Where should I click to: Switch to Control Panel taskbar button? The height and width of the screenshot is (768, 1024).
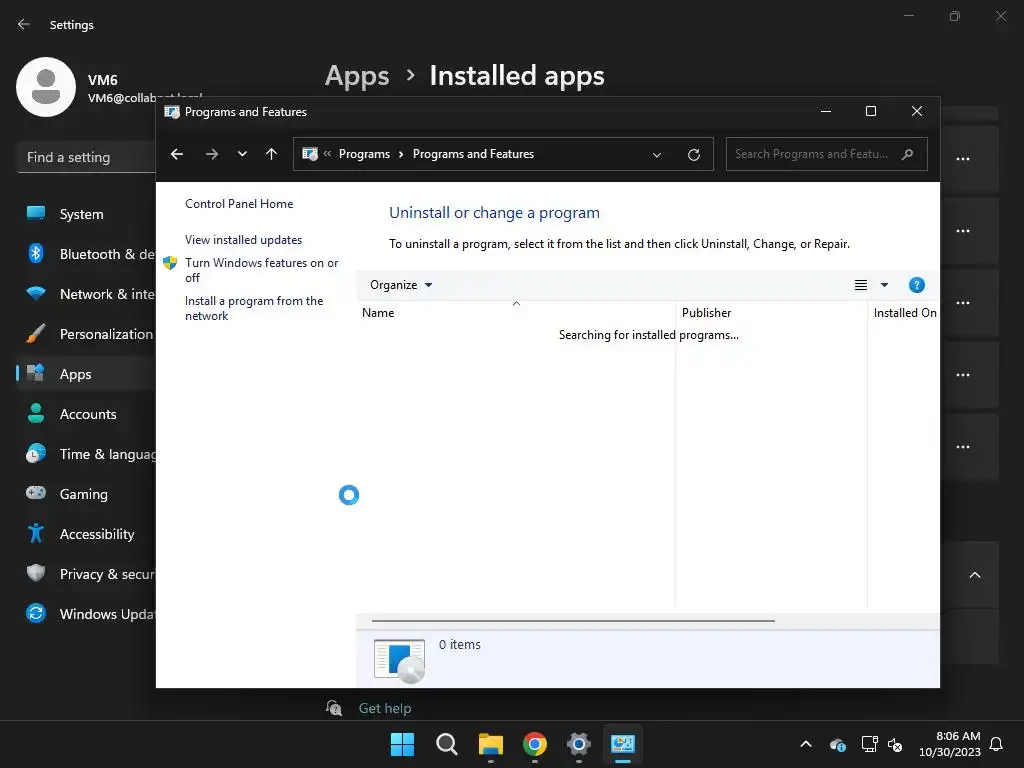pyautogui.click(x=623, y=744)
